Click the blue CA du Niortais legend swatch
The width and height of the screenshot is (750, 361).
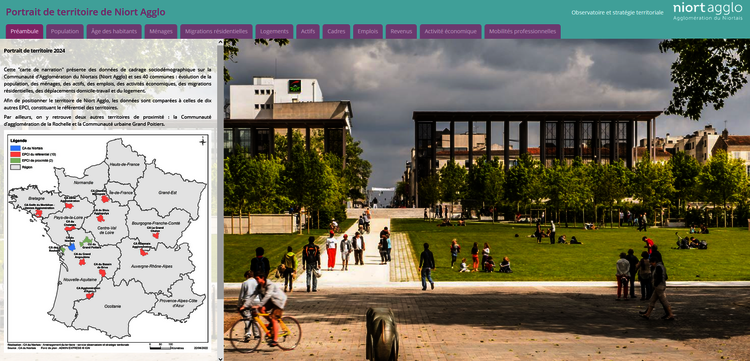click(x=15, y=149)
